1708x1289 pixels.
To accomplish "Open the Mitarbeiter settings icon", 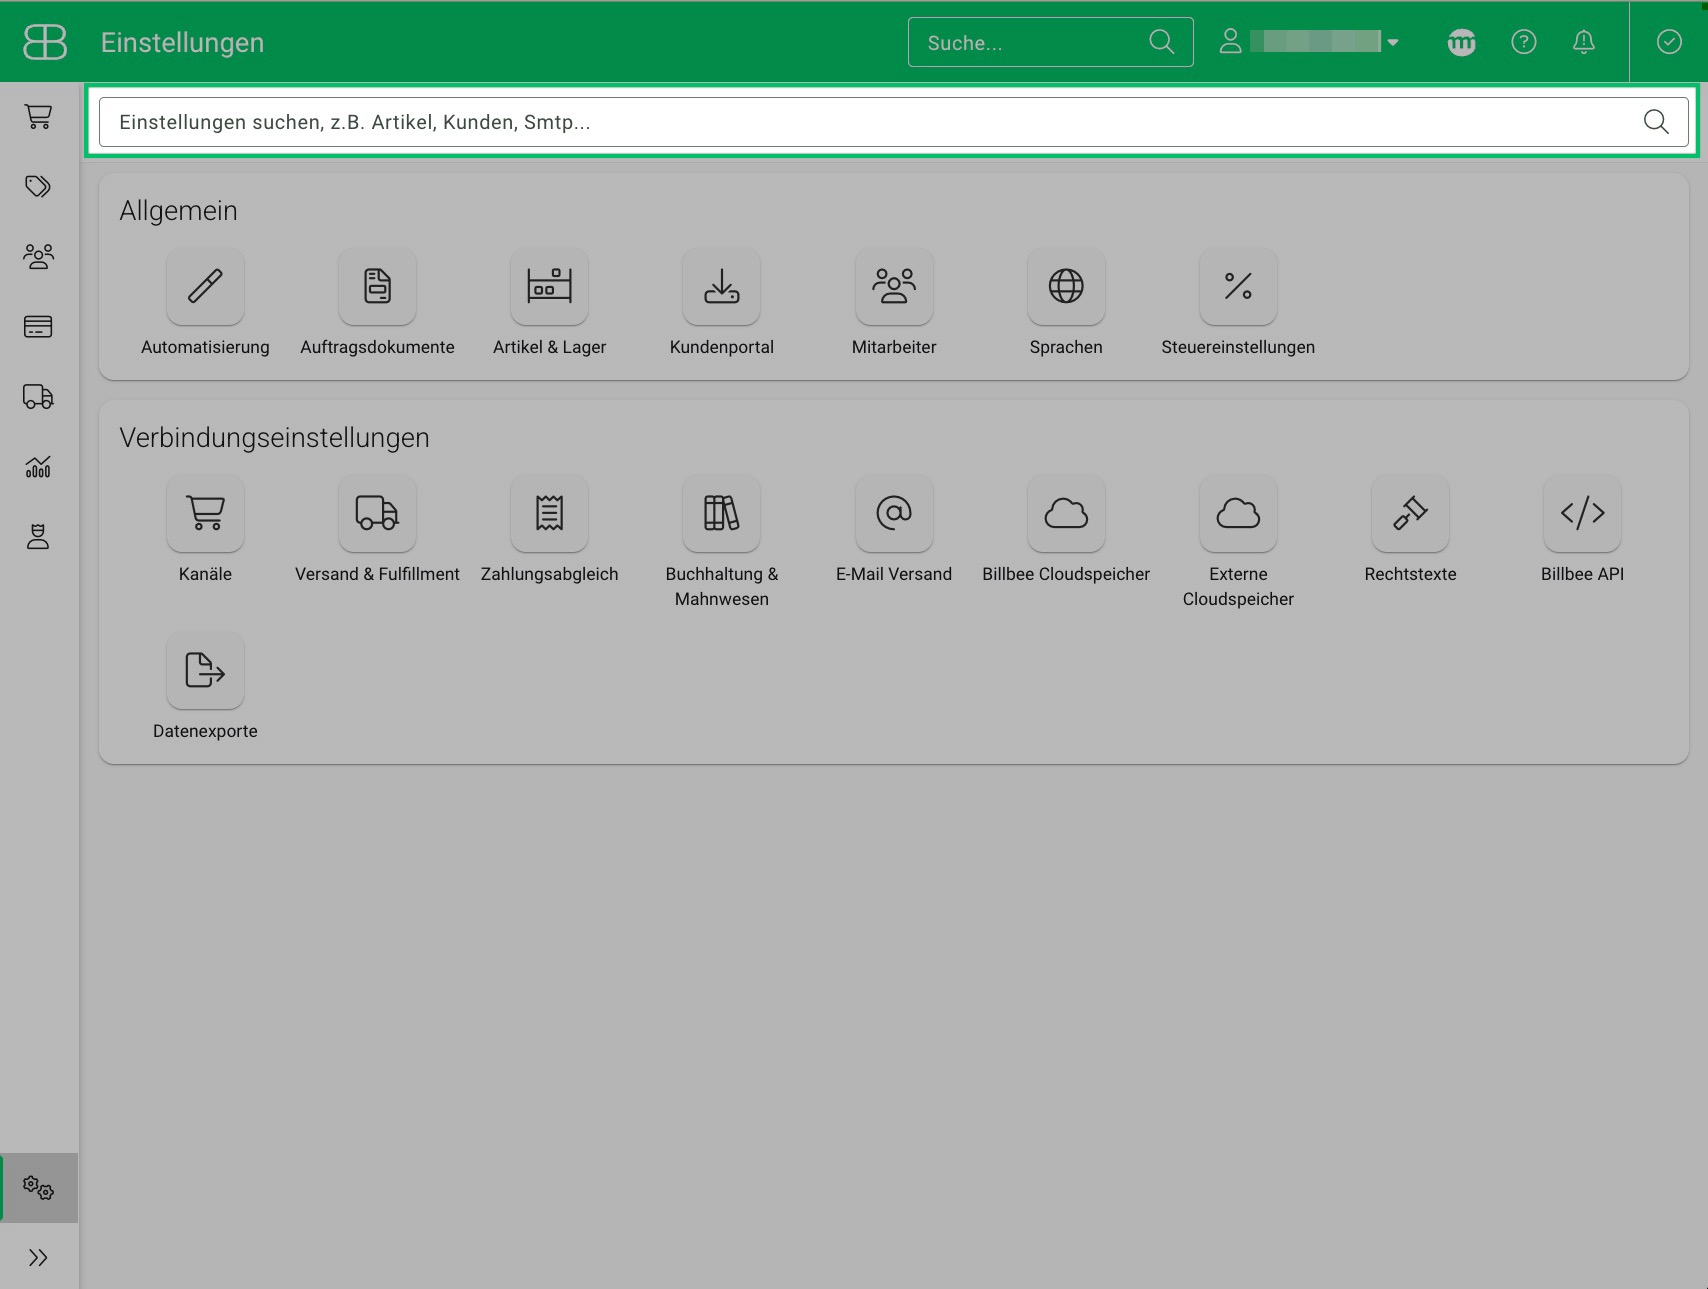I will [894, 286].
